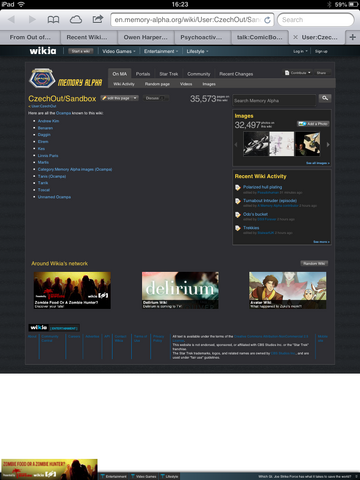Viewport: 360px width, 480px height.
Task: Tap the Safari forward arrow
Action: tap(32, 19)
